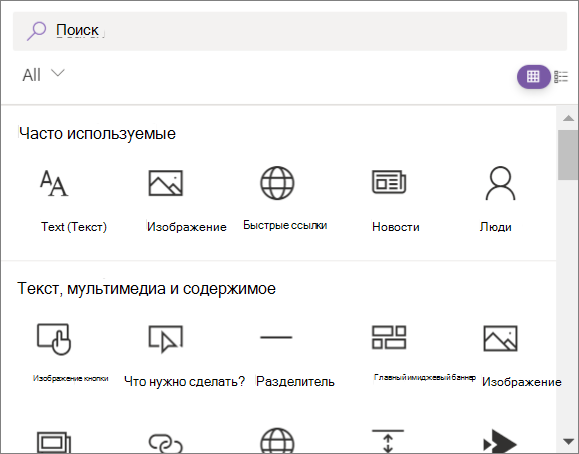Select the stacked frames icon in bottom row
Image resolution: width=579 pixels, height=454 pixels.
click(x=54, y=442)
